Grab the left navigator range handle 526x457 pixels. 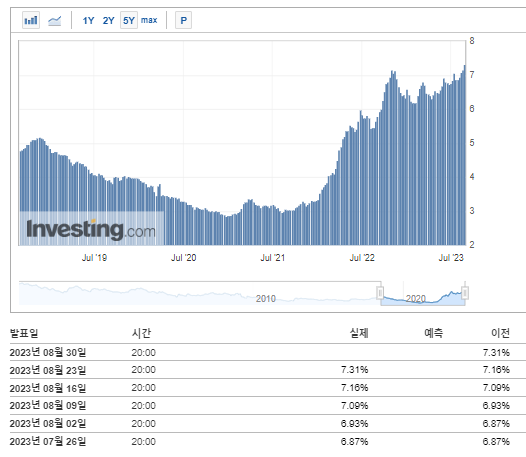(380, 293)
